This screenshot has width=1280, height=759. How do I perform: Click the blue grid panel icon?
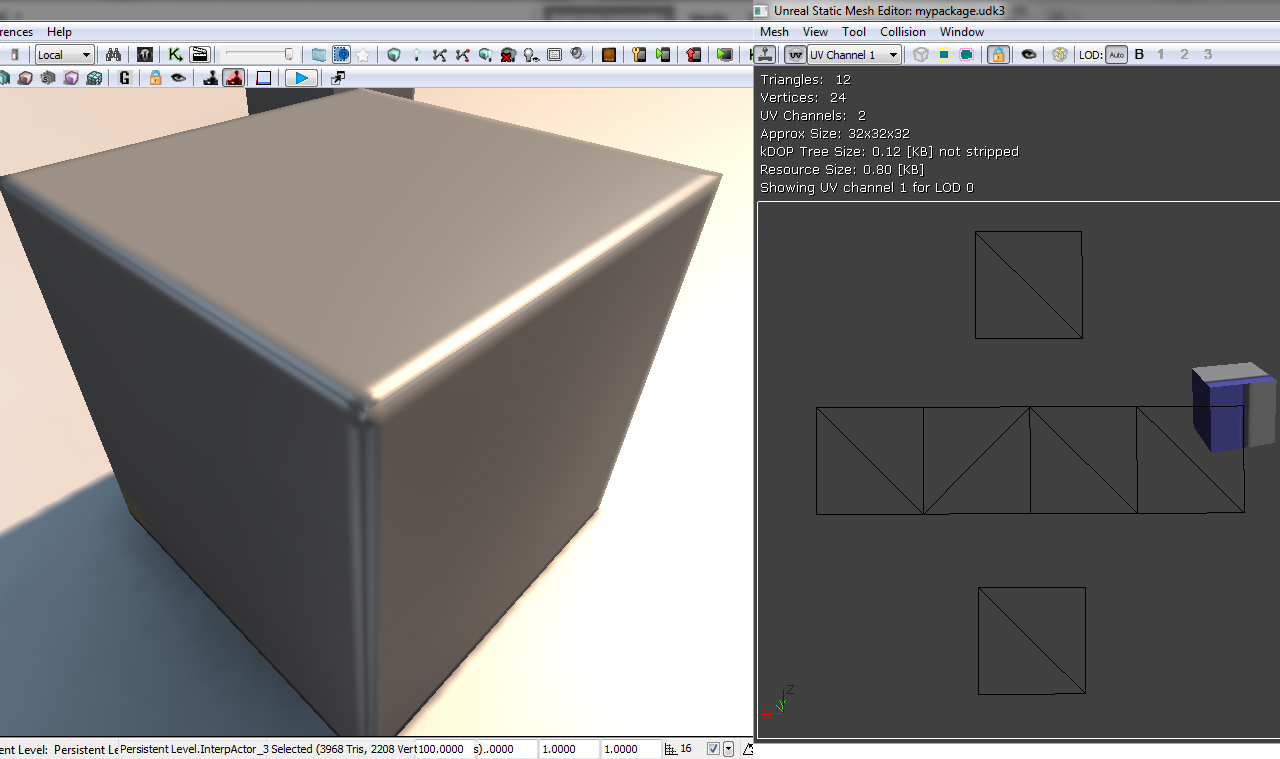click(555, 55)
